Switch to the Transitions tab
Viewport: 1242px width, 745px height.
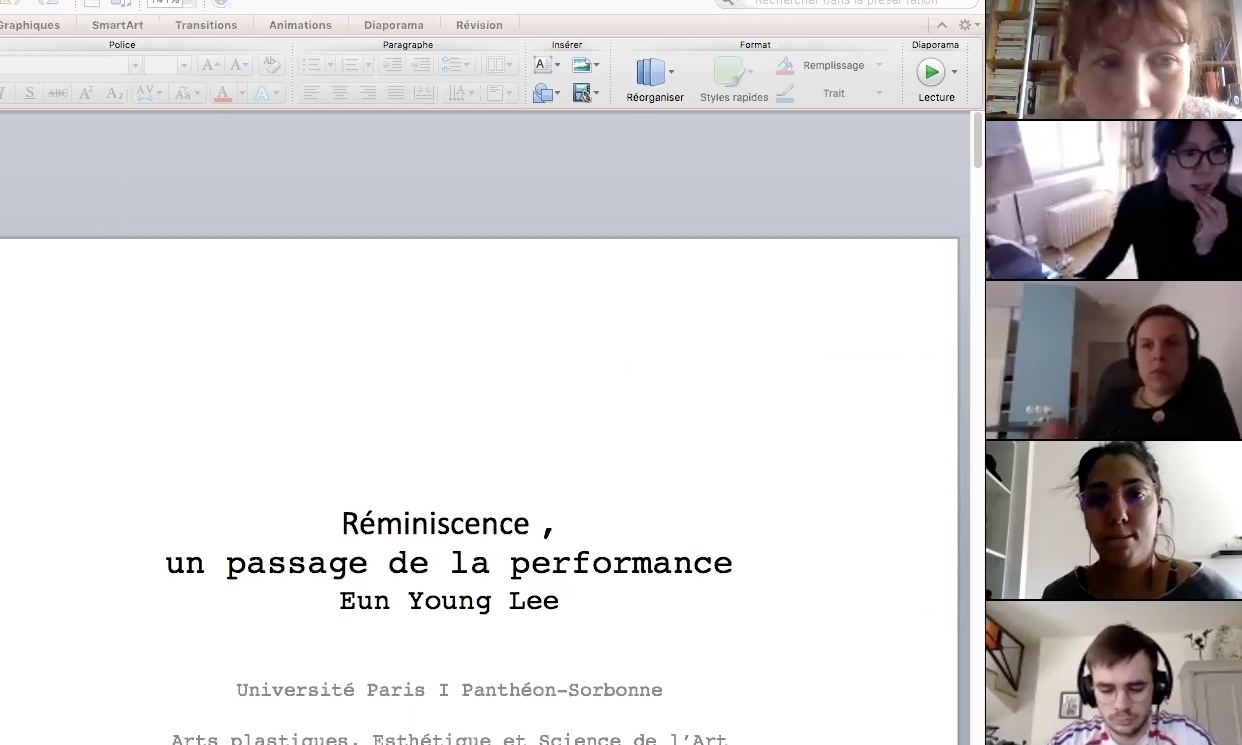click(206, 25)
